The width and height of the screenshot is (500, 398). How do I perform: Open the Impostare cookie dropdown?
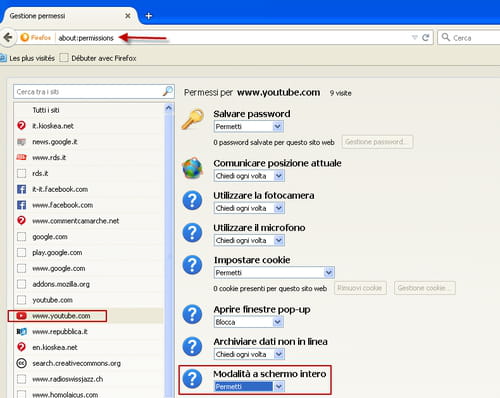point(274,273)
